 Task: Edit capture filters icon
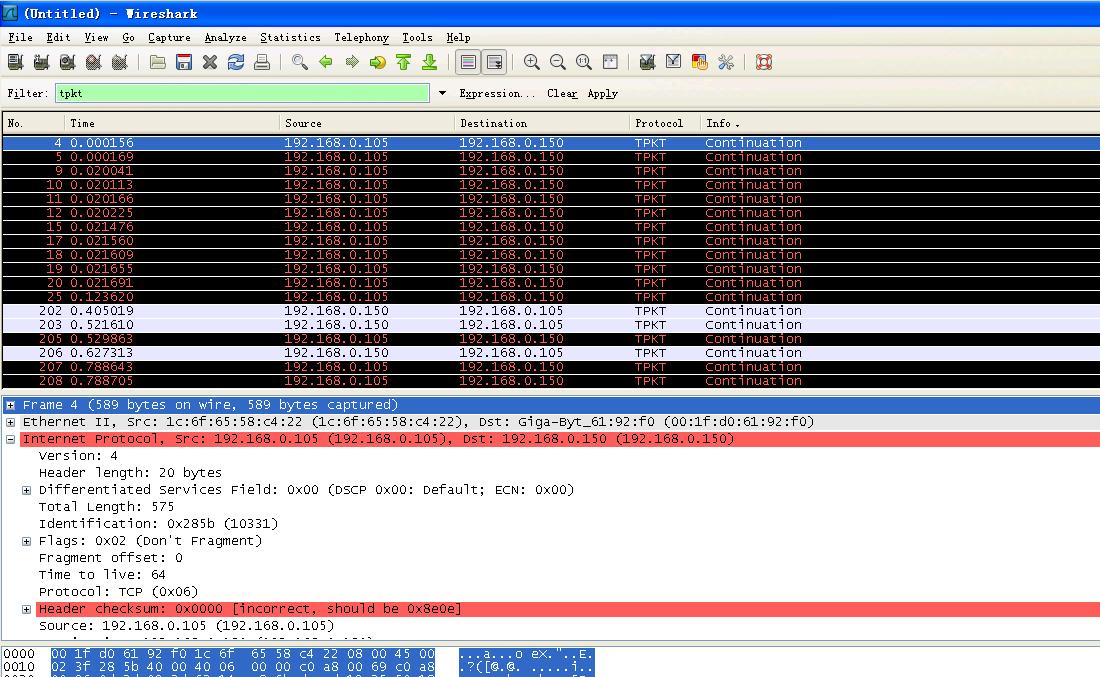(x=648, y=62)
